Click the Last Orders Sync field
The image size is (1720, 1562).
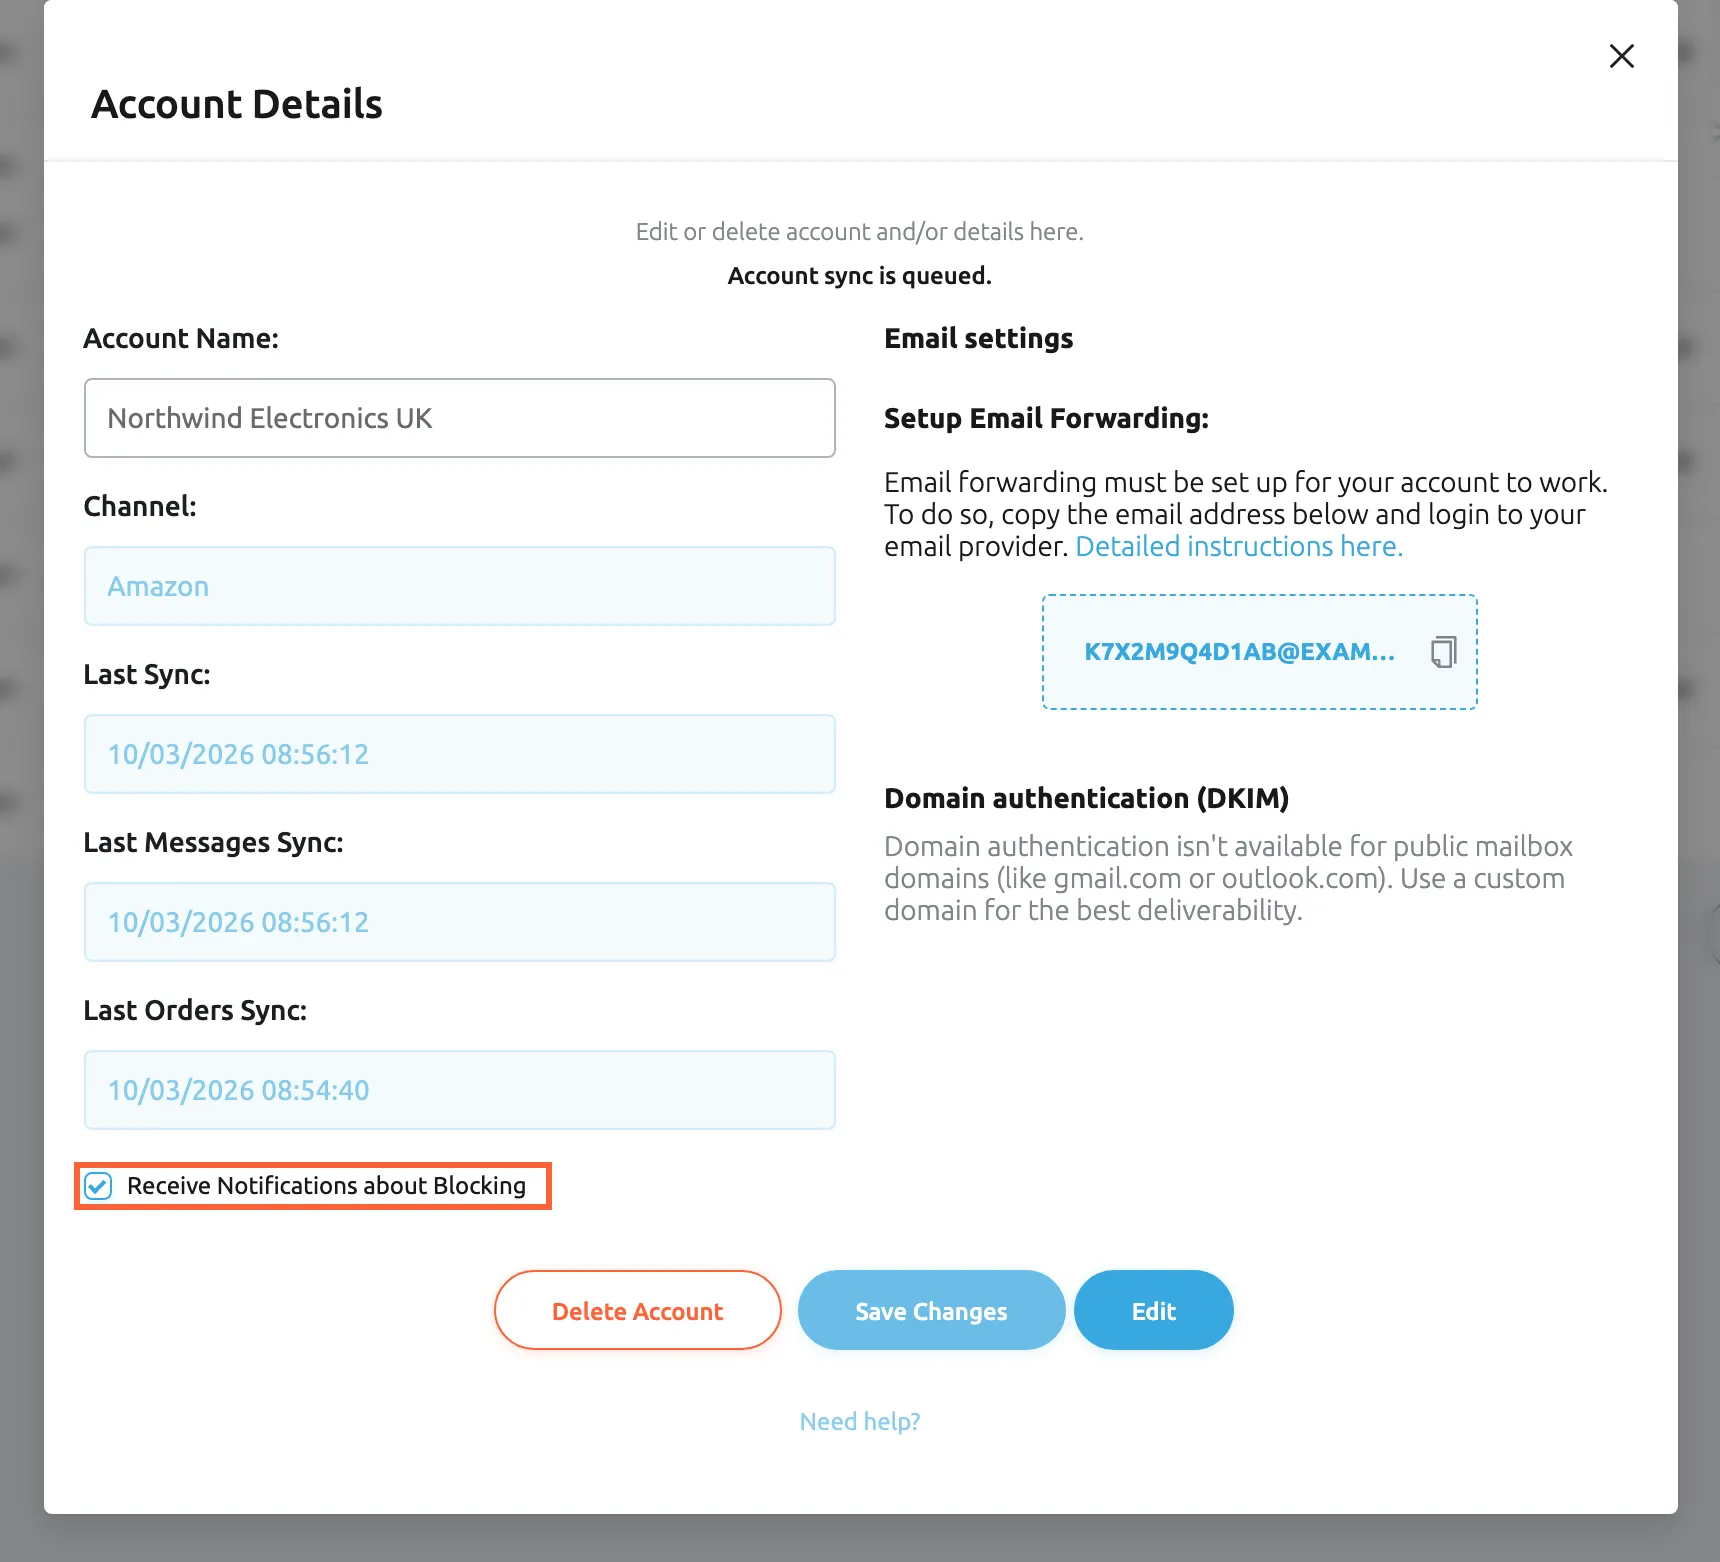click(x=460, y=1090)
